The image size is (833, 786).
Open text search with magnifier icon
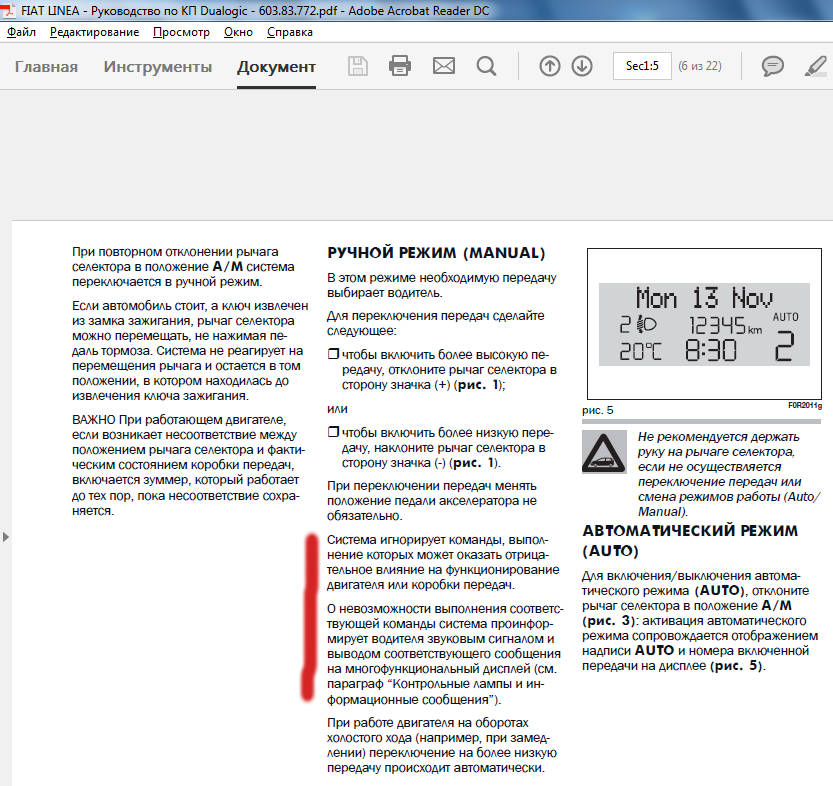(x=486, y=67)
